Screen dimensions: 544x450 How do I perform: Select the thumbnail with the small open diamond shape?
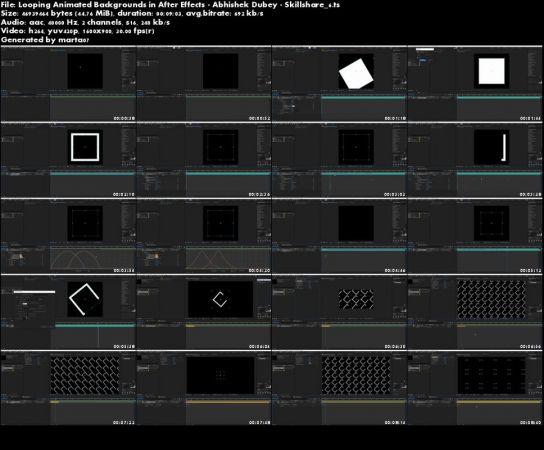tap(204, 312)
